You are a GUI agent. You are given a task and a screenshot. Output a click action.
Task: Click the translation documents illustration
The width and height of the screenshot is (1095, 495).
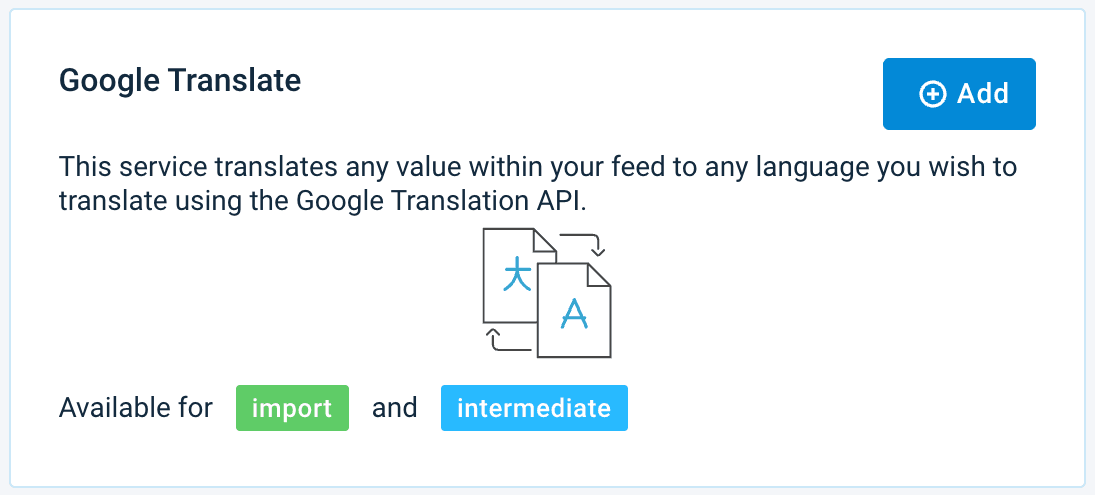click(546, 292)
